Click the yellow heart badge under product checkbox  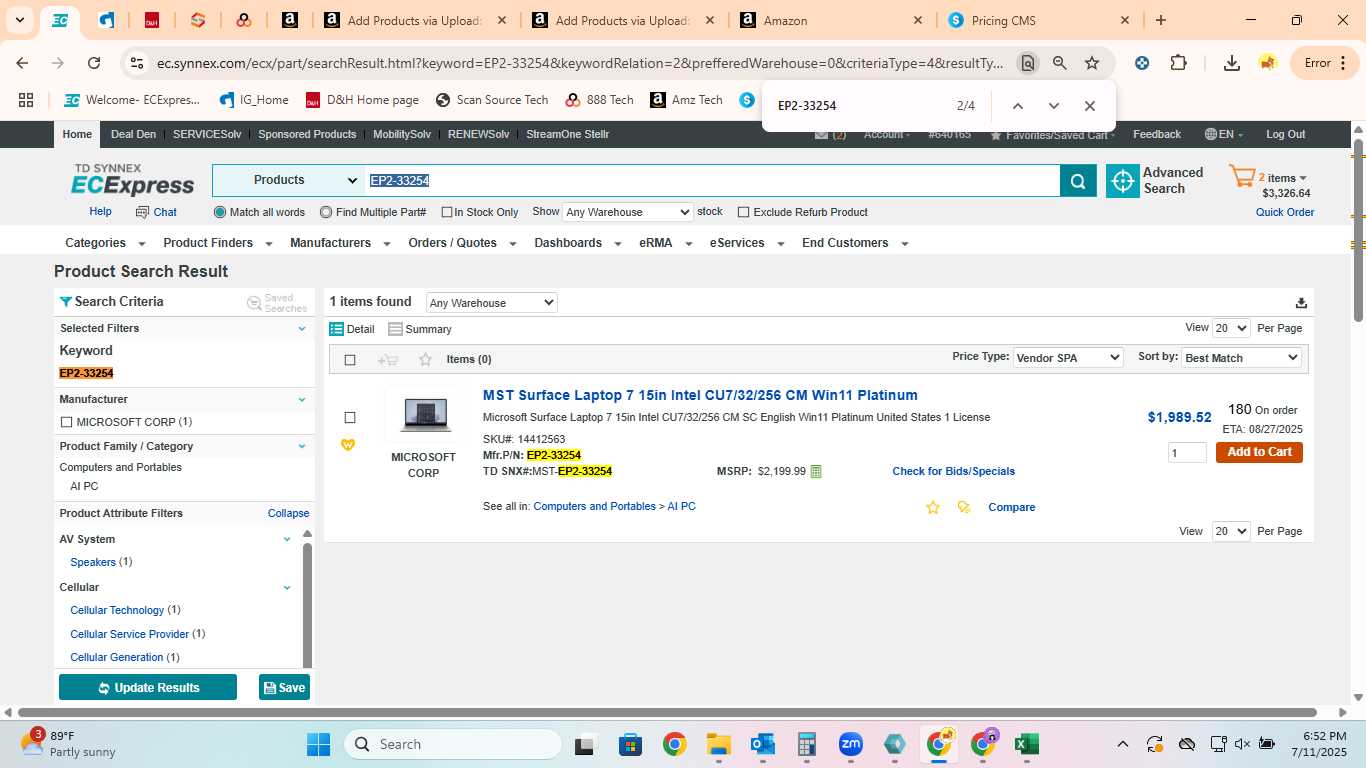pyautogui.click(x=348, y=445)
